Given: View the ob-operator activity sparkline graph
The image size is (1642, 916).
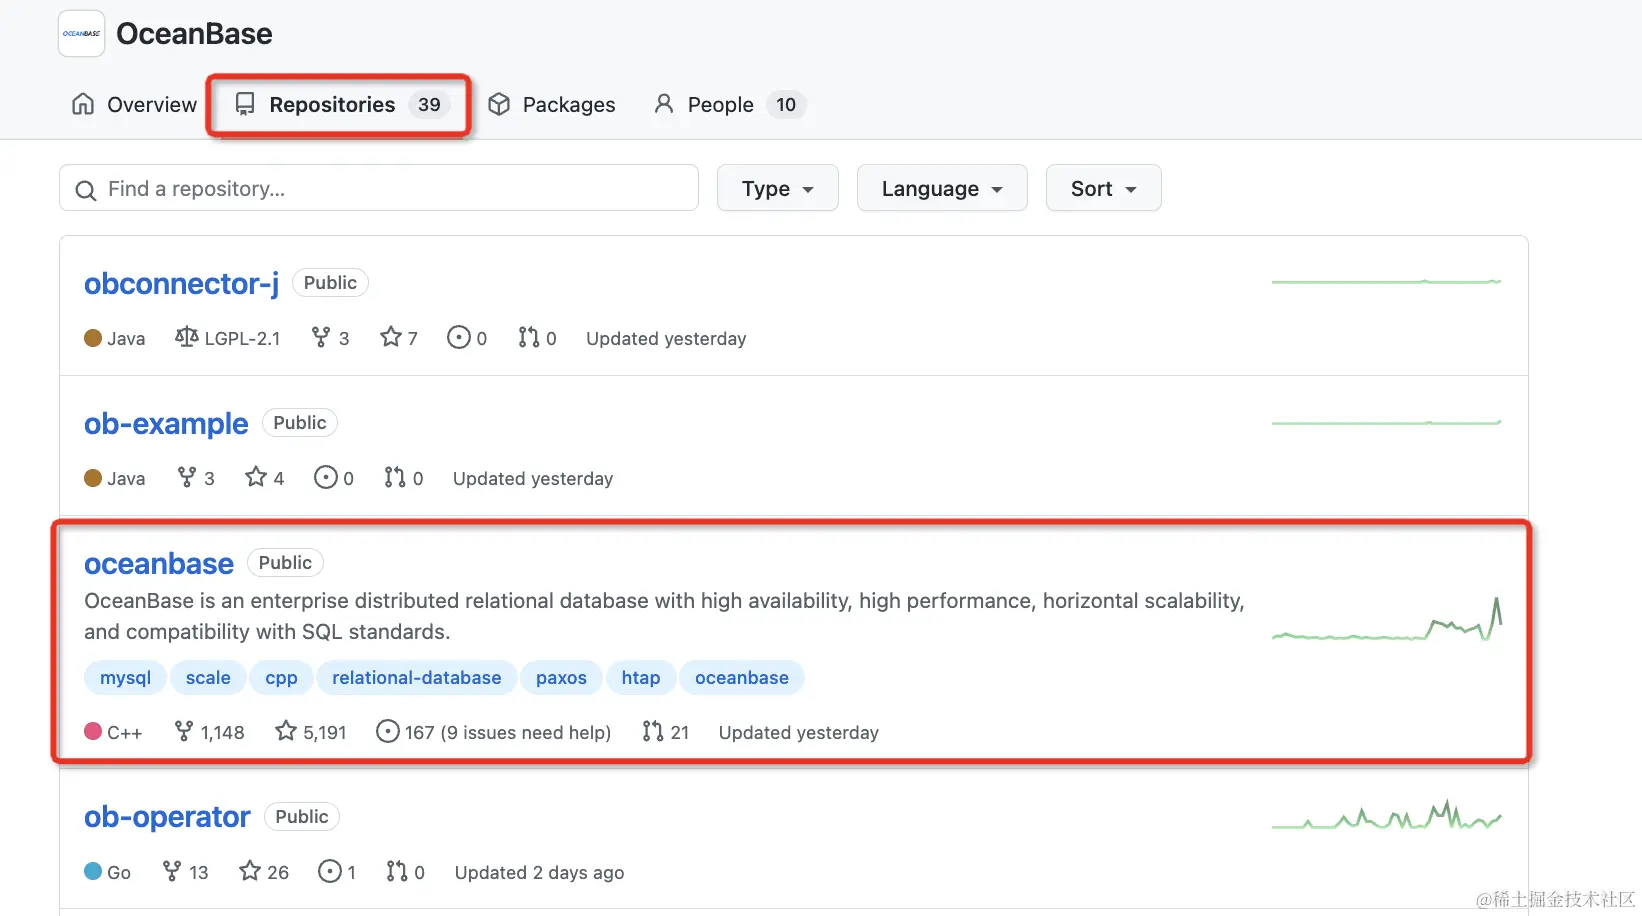Looking at the screenshot, I should point(1386,818).
